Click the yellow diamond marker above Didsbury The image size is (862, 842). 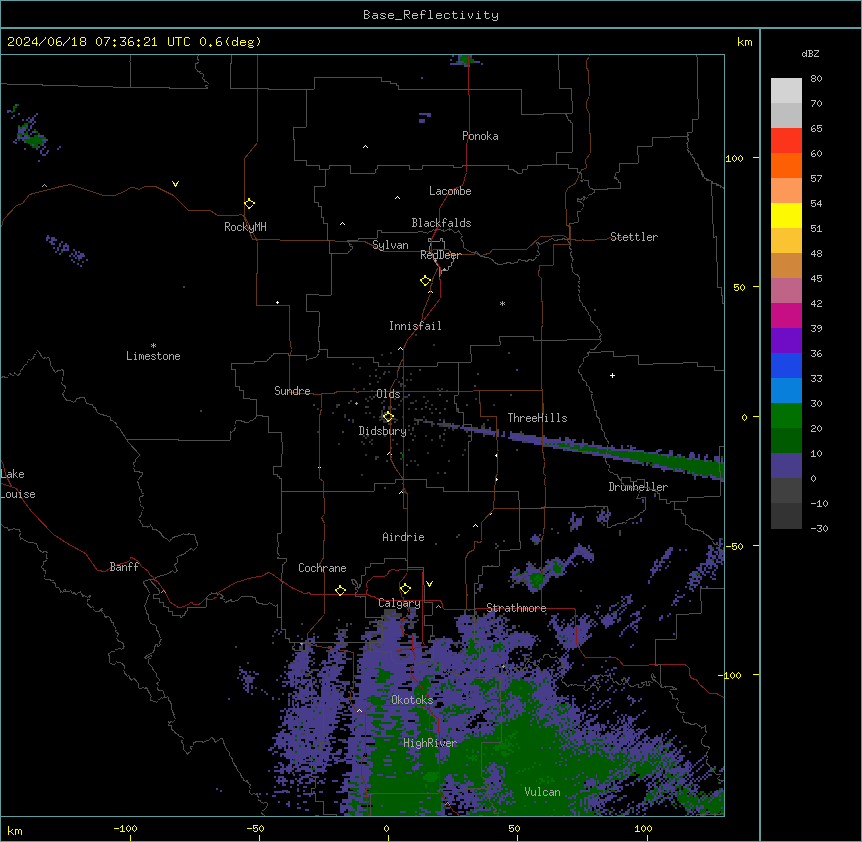pos(388,416)
